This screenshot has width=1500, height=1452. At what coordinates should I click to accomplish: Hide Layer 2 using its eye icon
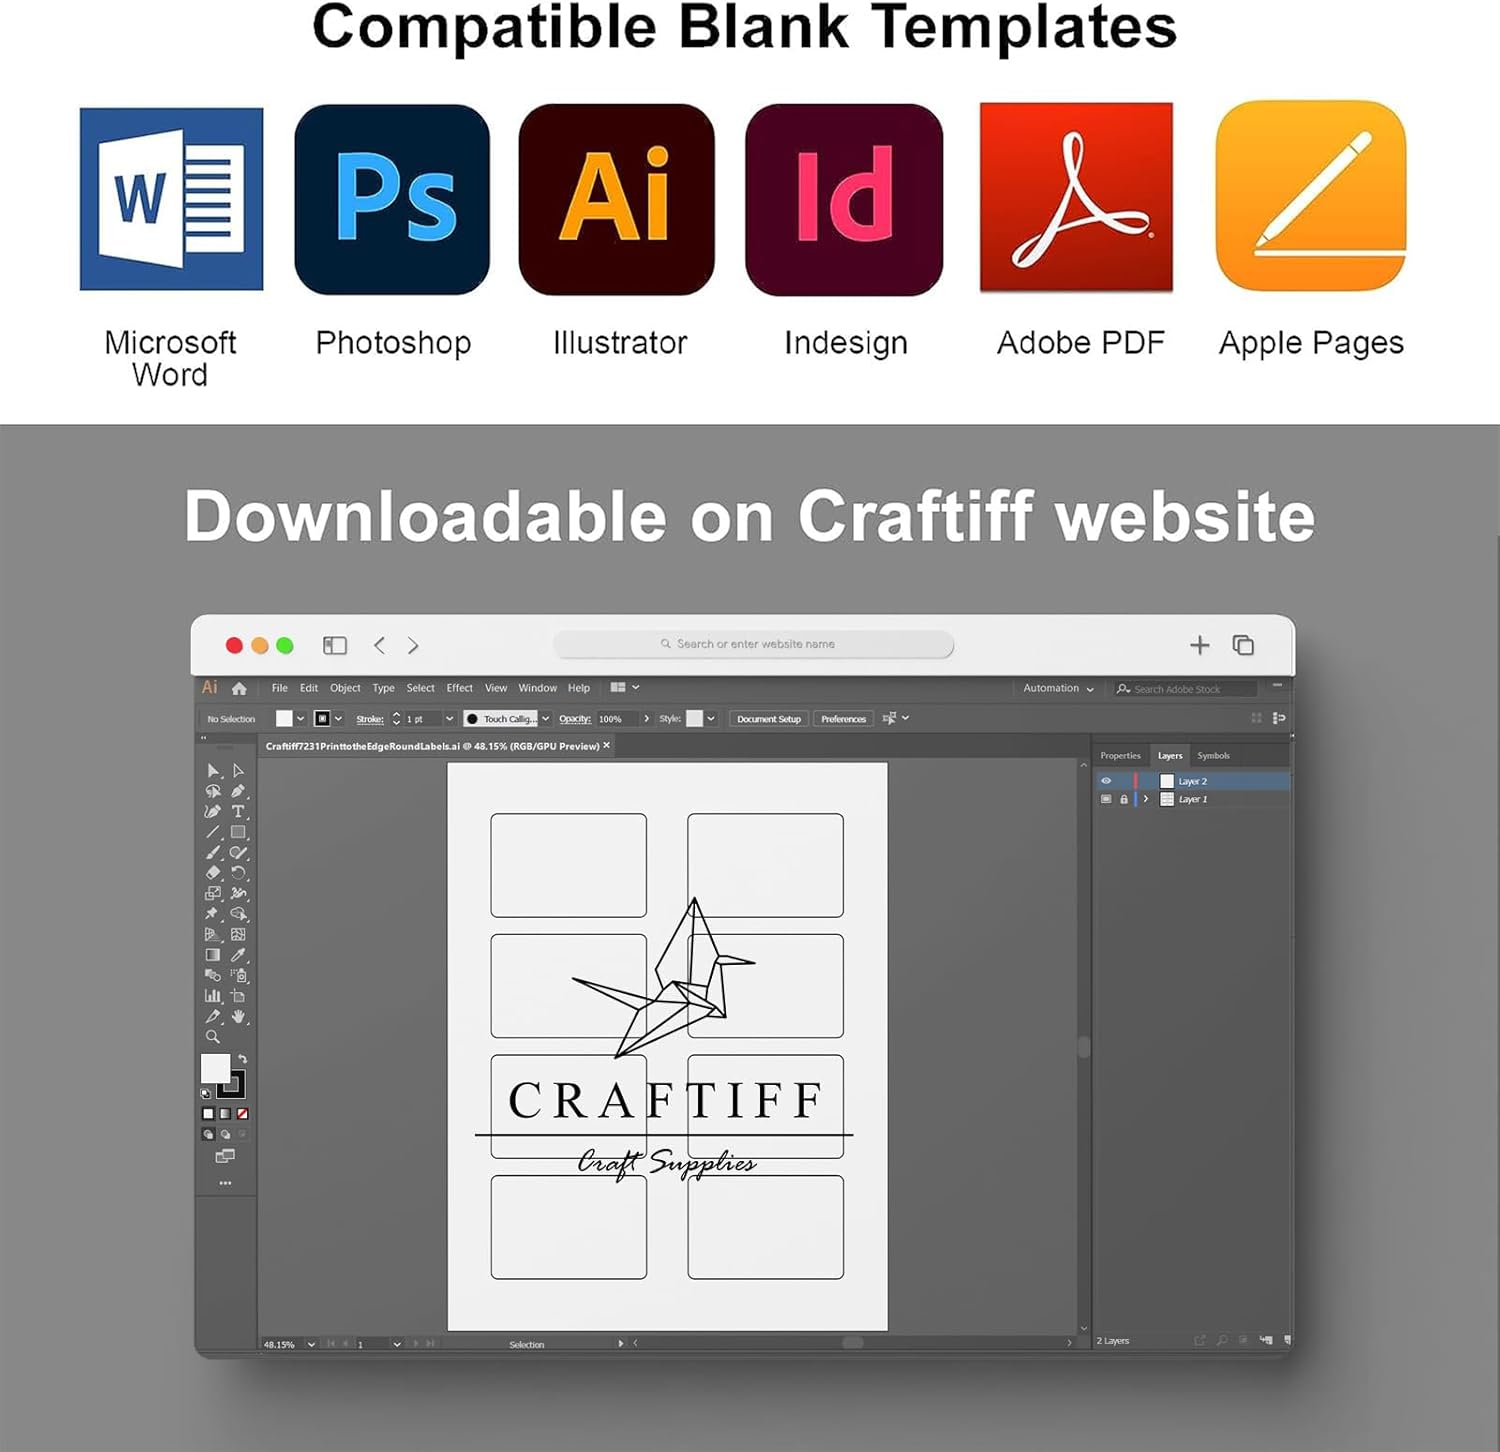tap(1106, 781)
